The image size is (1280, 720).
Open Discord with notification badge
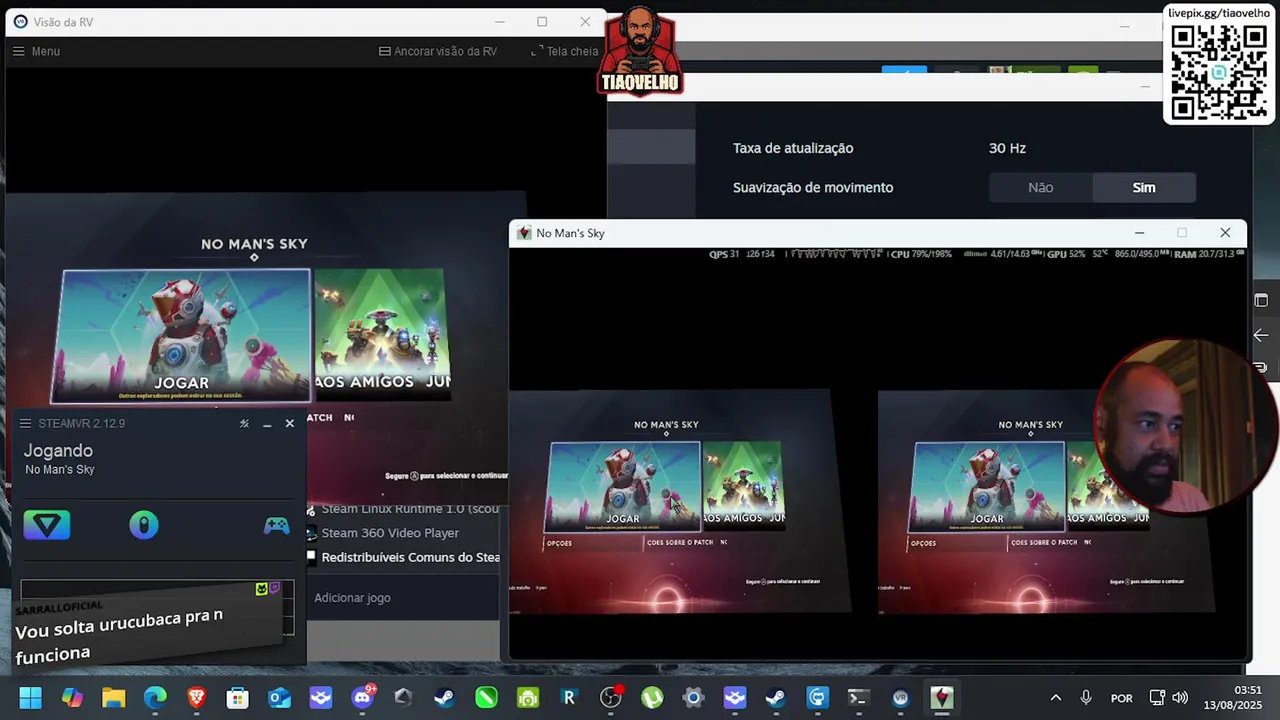coord(362,698)
